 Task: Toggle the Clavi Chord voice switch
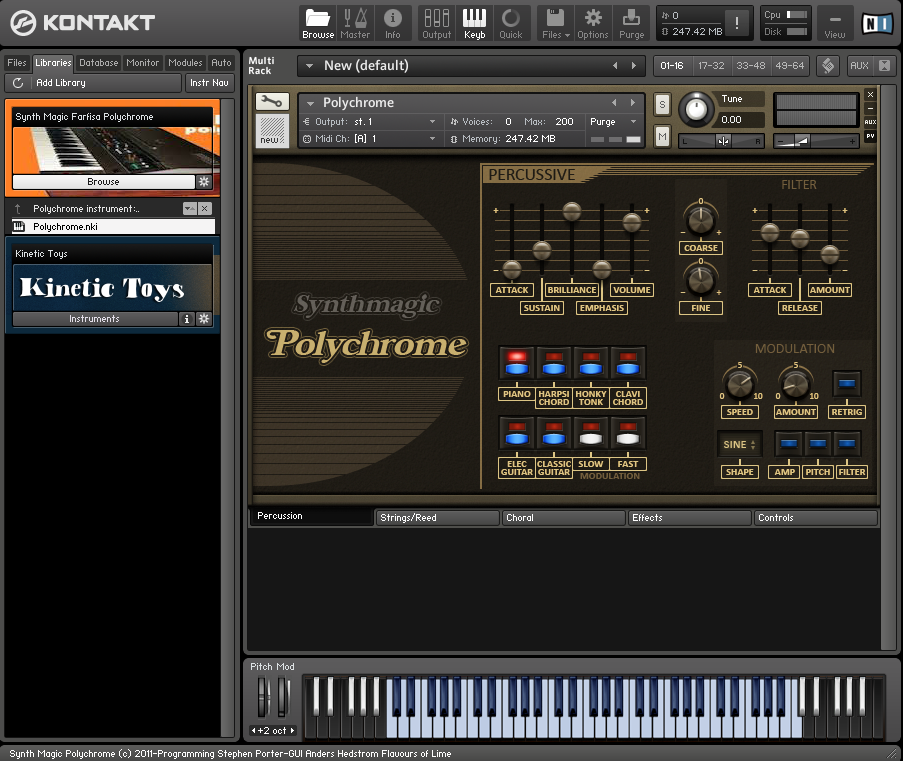point(628,363)
